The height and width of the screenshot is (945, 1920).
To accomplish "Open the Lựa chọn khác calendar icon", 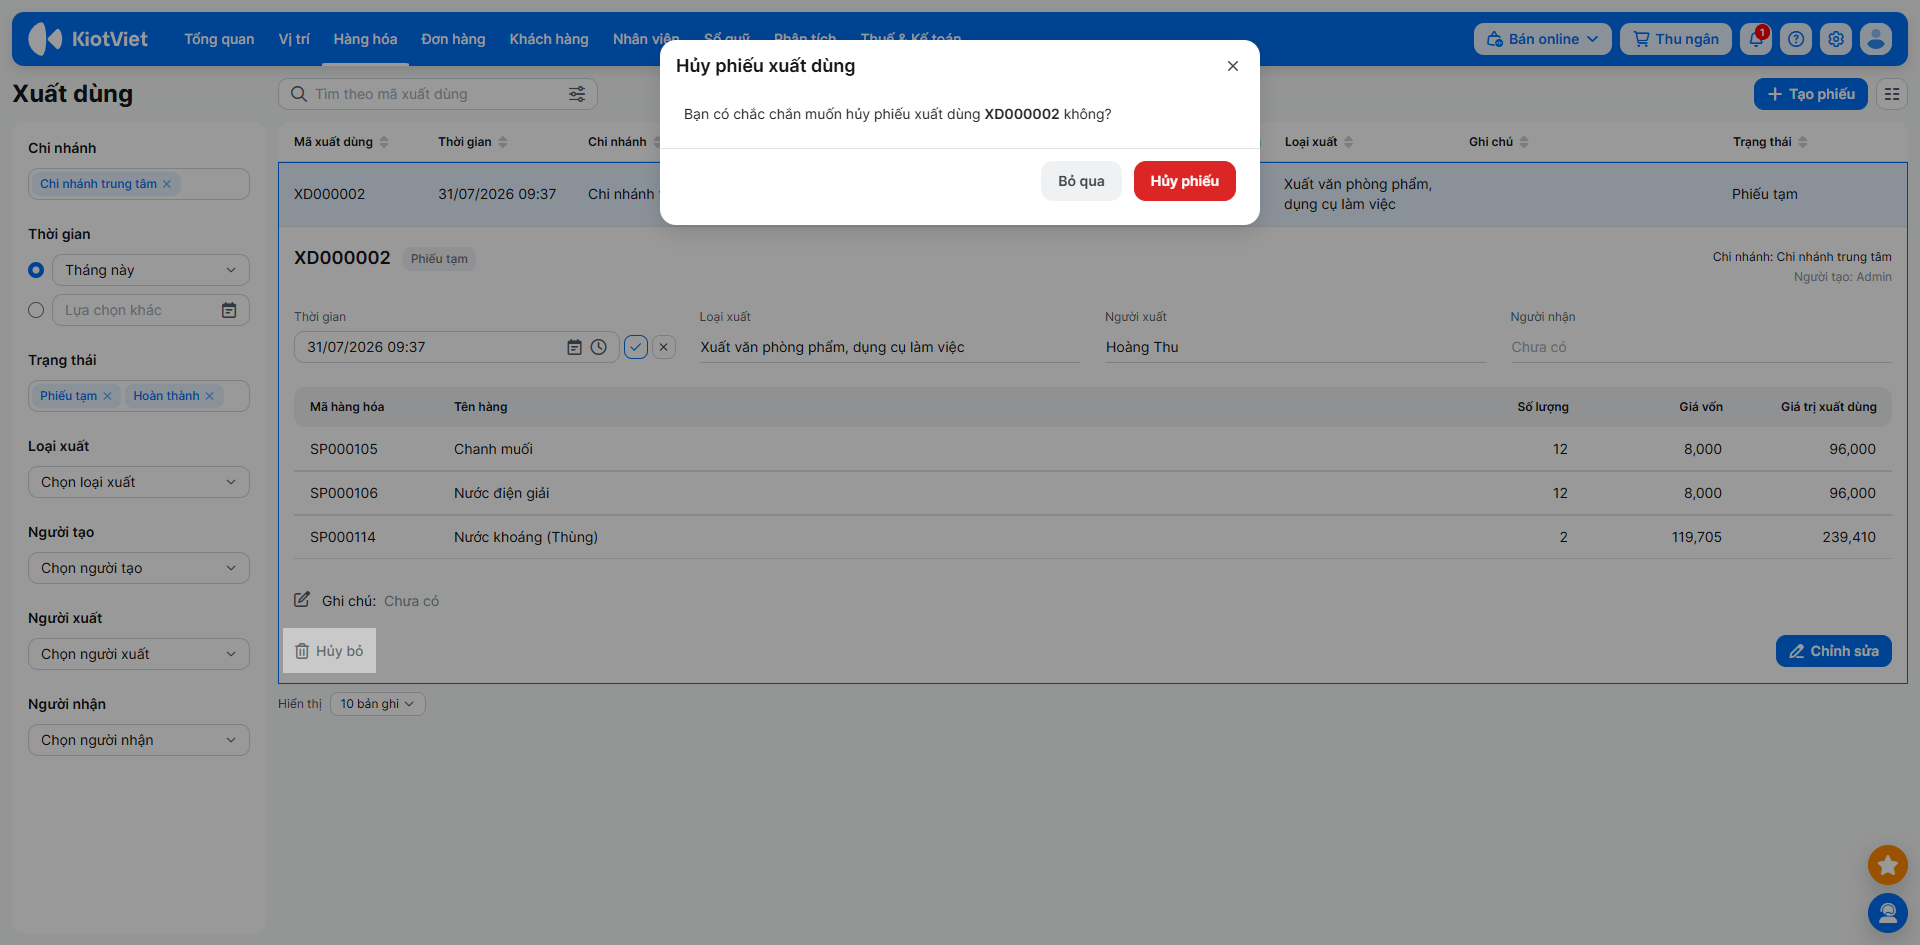I will point(229,310).
